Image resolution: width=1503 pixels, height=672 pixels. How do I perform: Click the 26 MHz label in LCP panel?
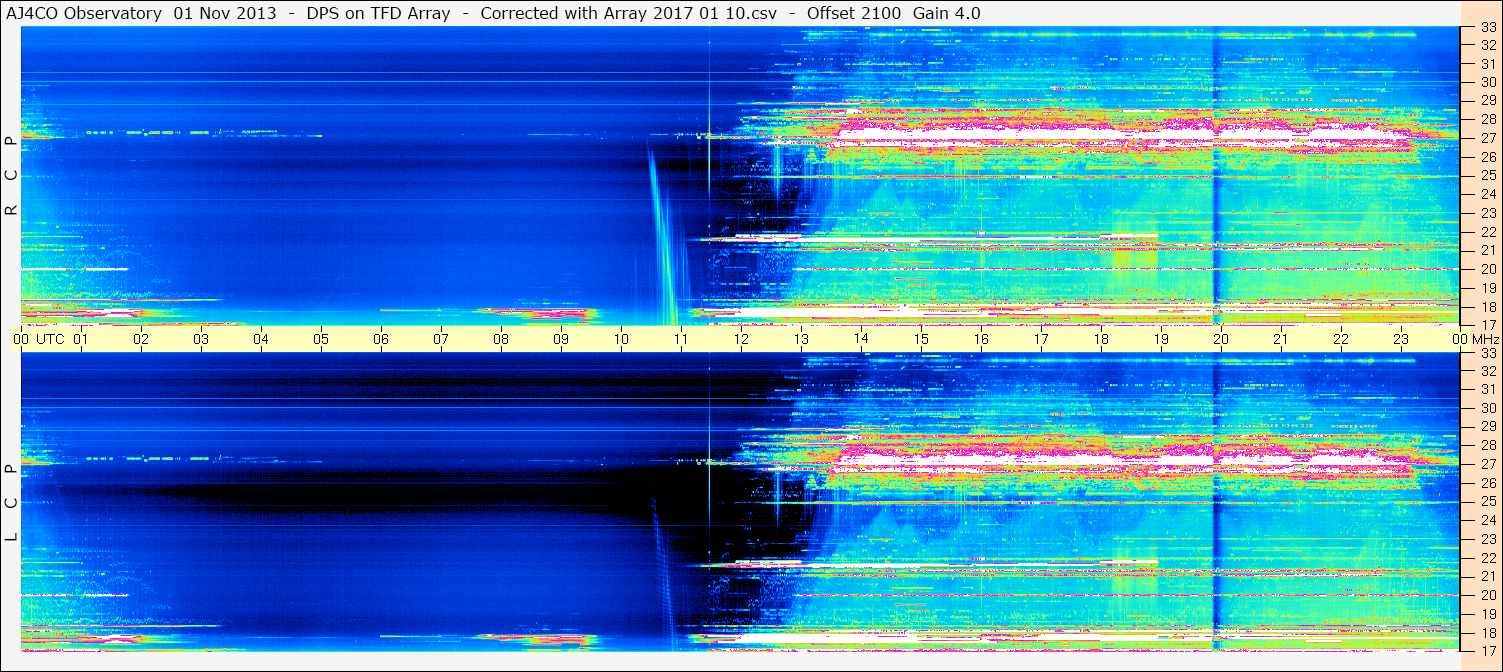point(1487,483)
